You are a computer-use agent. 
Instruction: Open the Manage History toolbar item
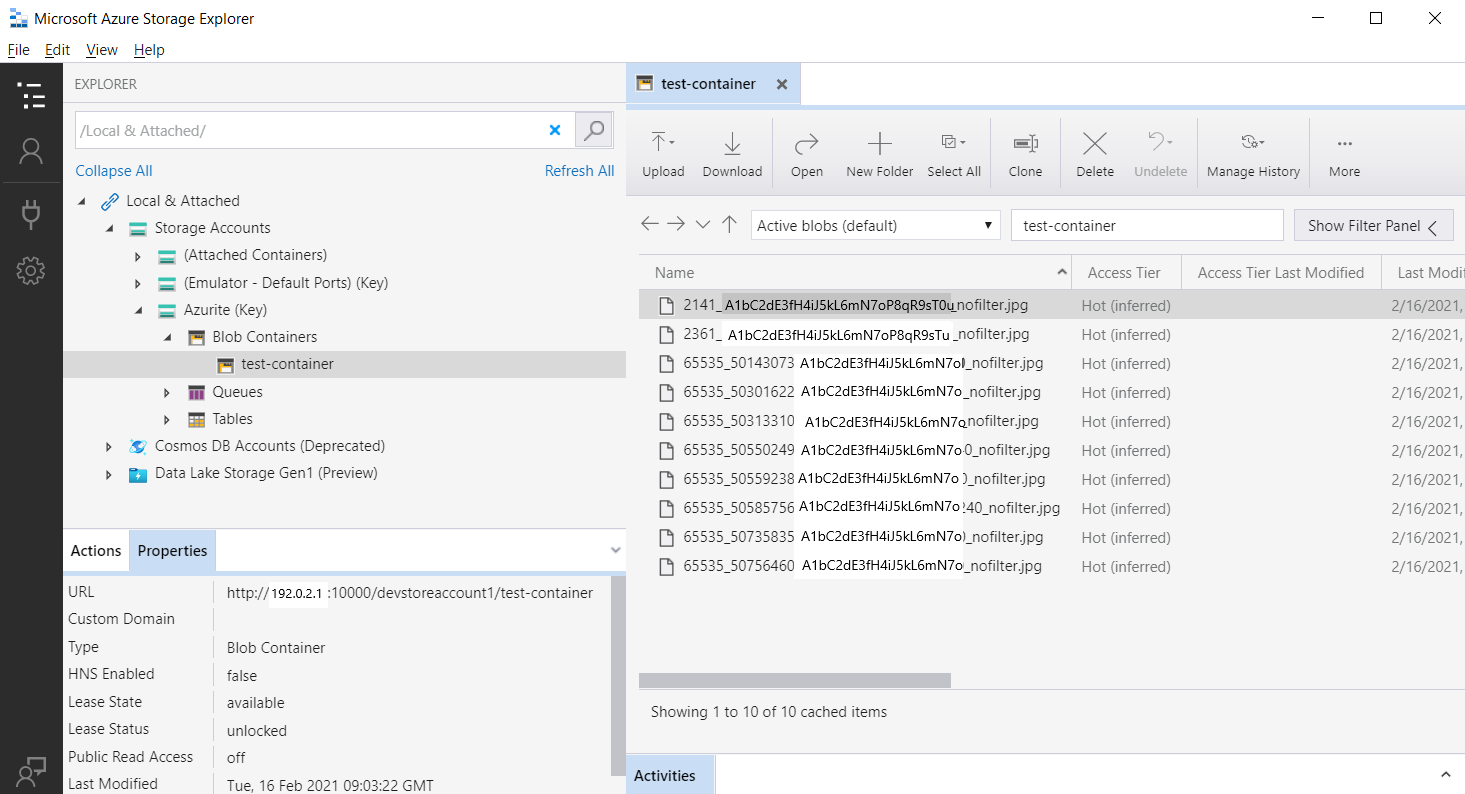coord(1252,154)
